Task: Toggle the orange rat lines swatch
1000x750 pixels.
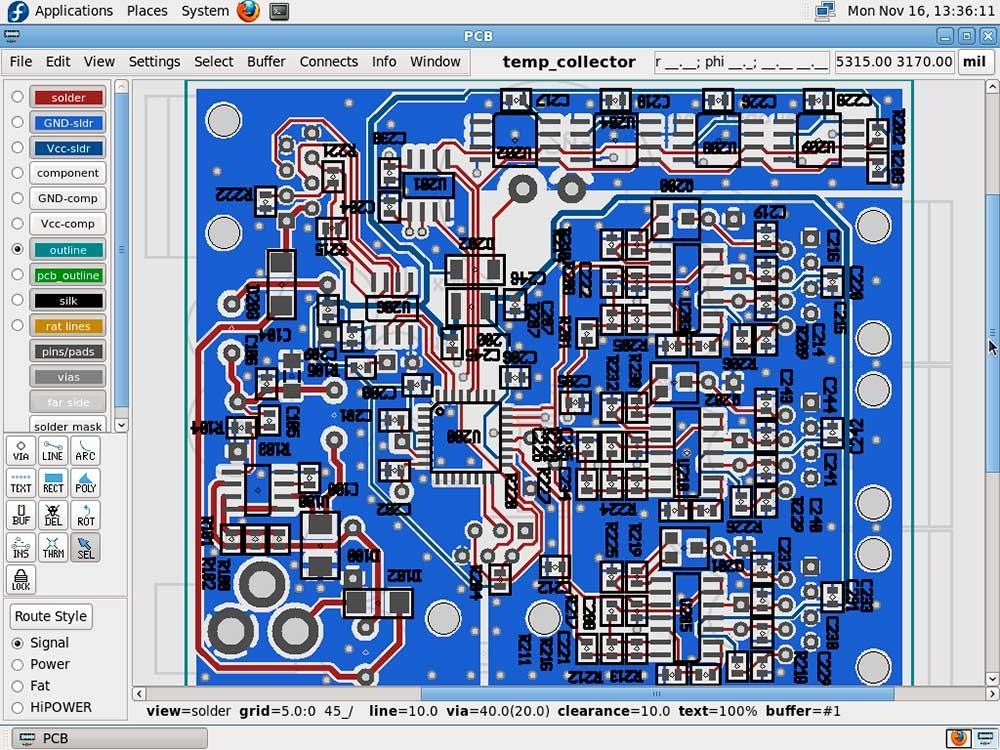Action: (x=68, y=326)
